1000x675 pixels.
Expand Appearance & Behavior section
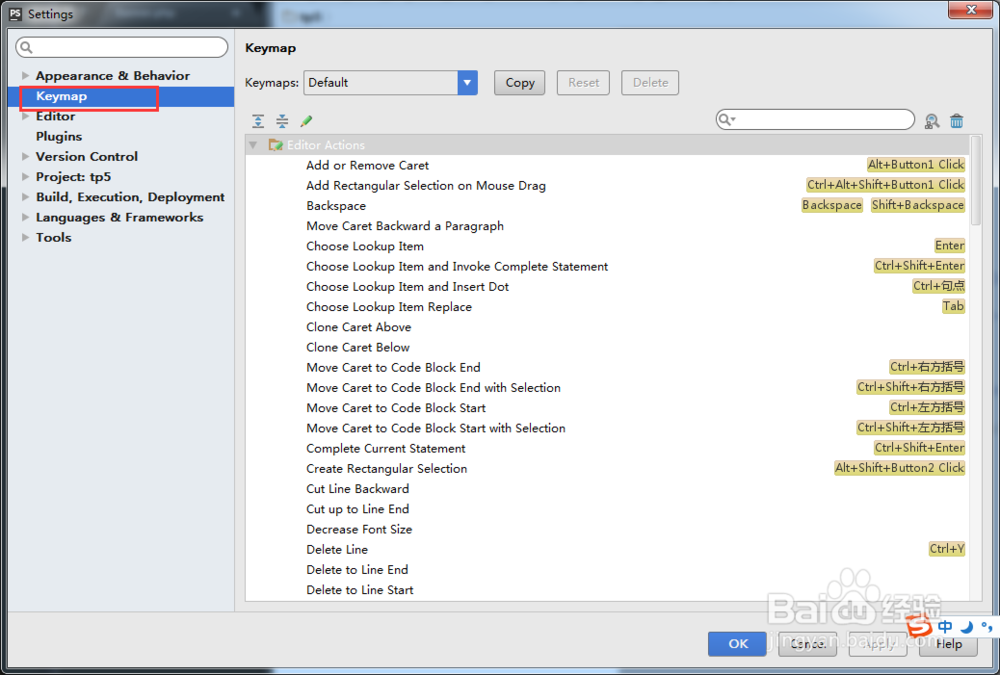coord(26,75)
